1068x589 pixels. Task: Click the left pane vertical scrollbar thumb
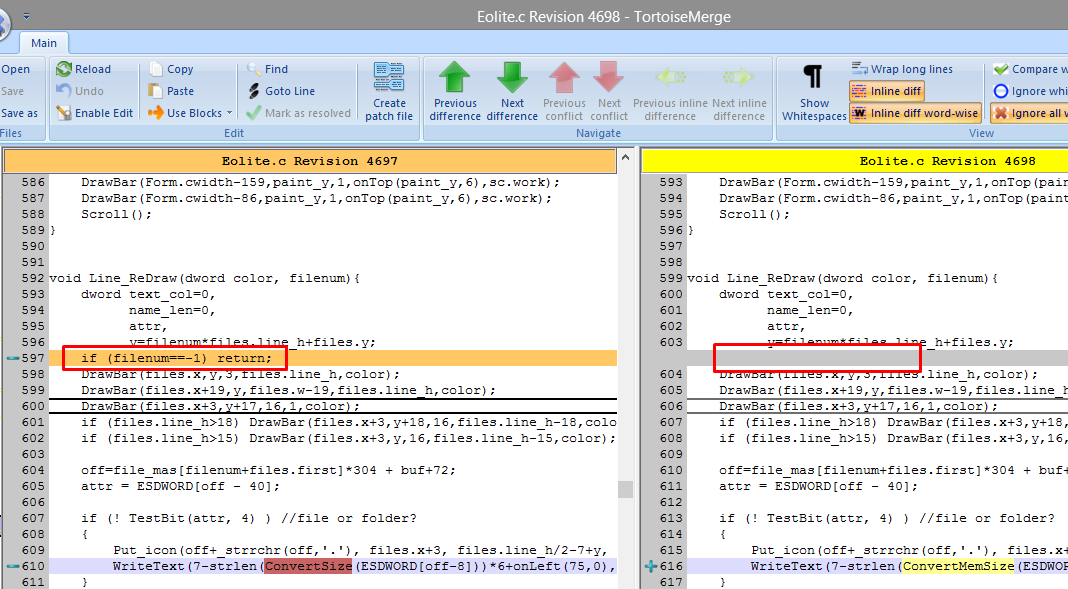(625, 489)
